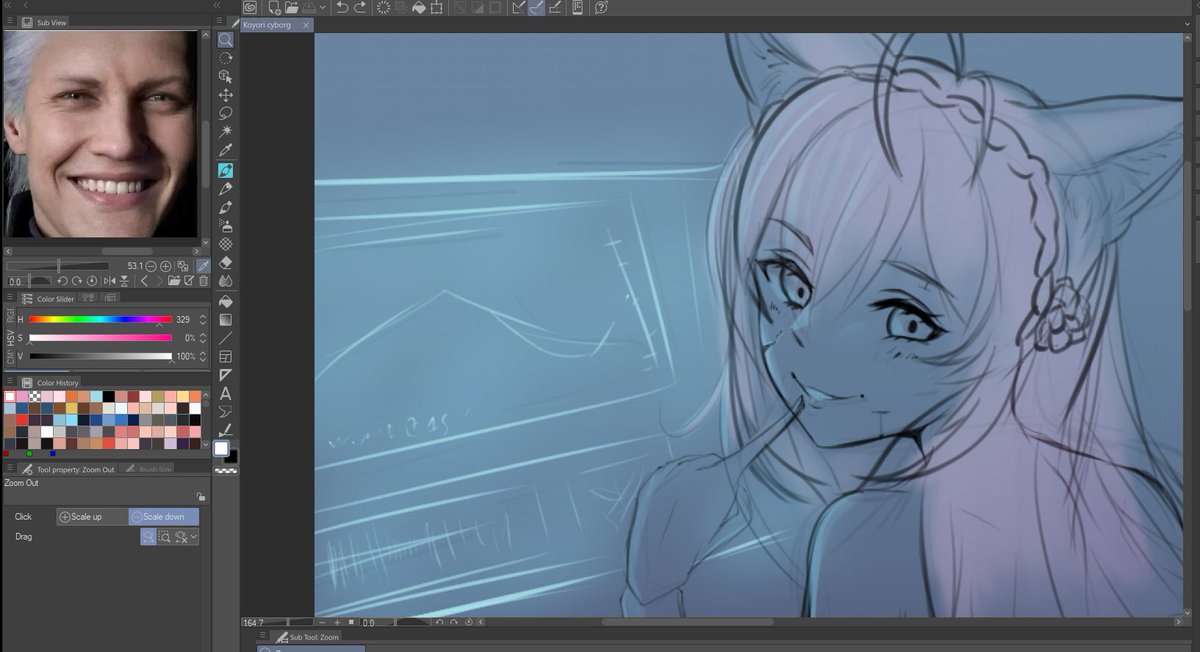The height and width of the screenshot is (652, 1200).
Task: Select the Eraser tool
Action: coord(226,263)
